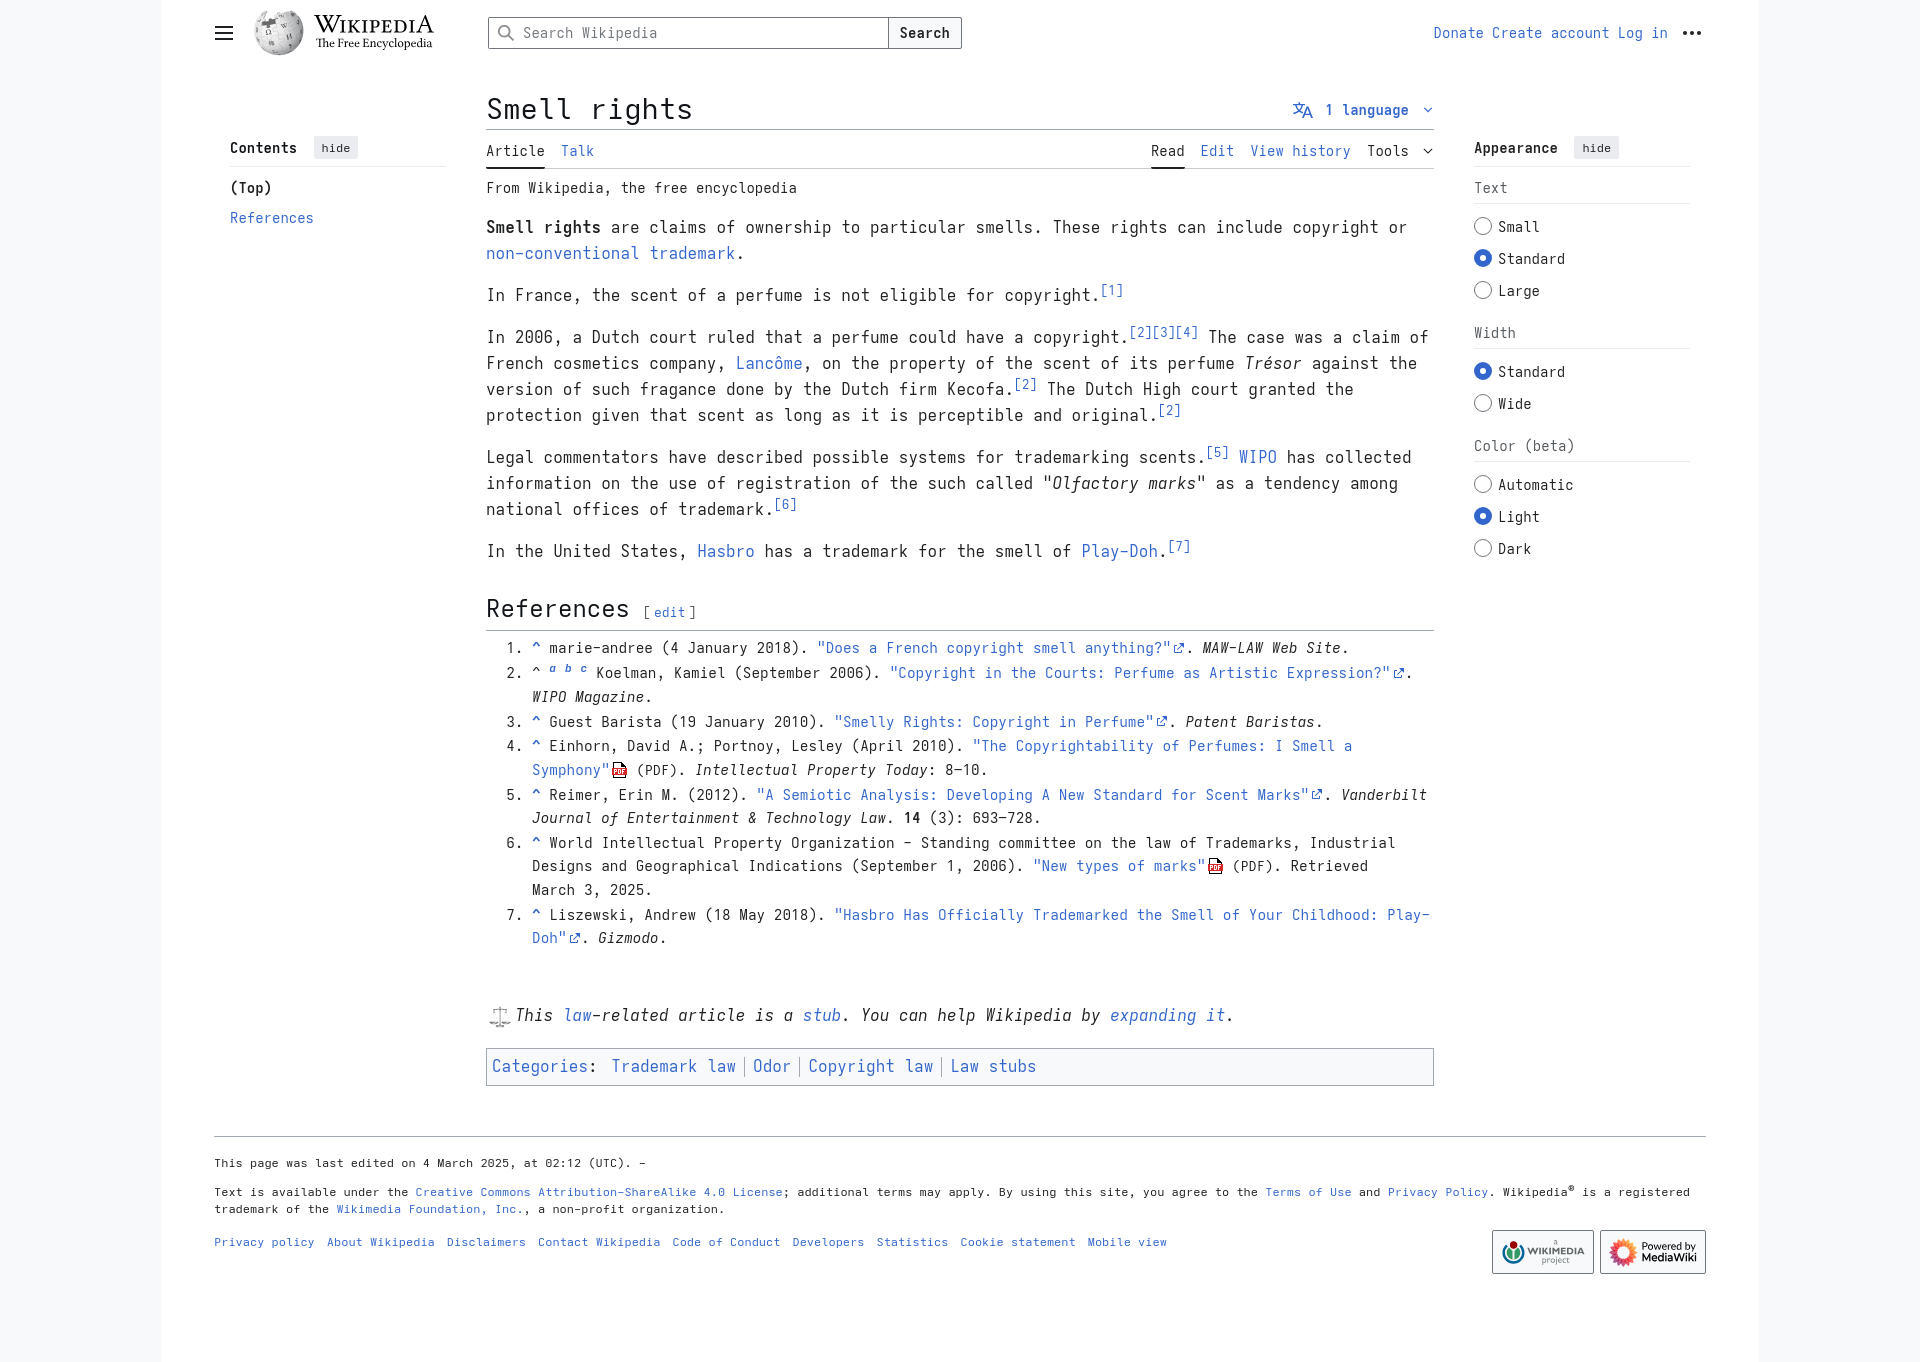Click the law scales stub icon
This screenshot has width=1920, height=1362.
(x=499, y=1016)
